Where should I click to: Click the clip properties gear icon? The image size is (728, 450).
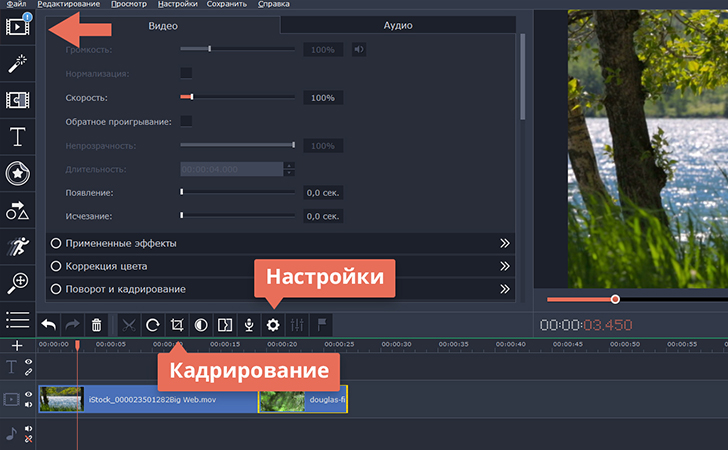[x=272, y=325]
